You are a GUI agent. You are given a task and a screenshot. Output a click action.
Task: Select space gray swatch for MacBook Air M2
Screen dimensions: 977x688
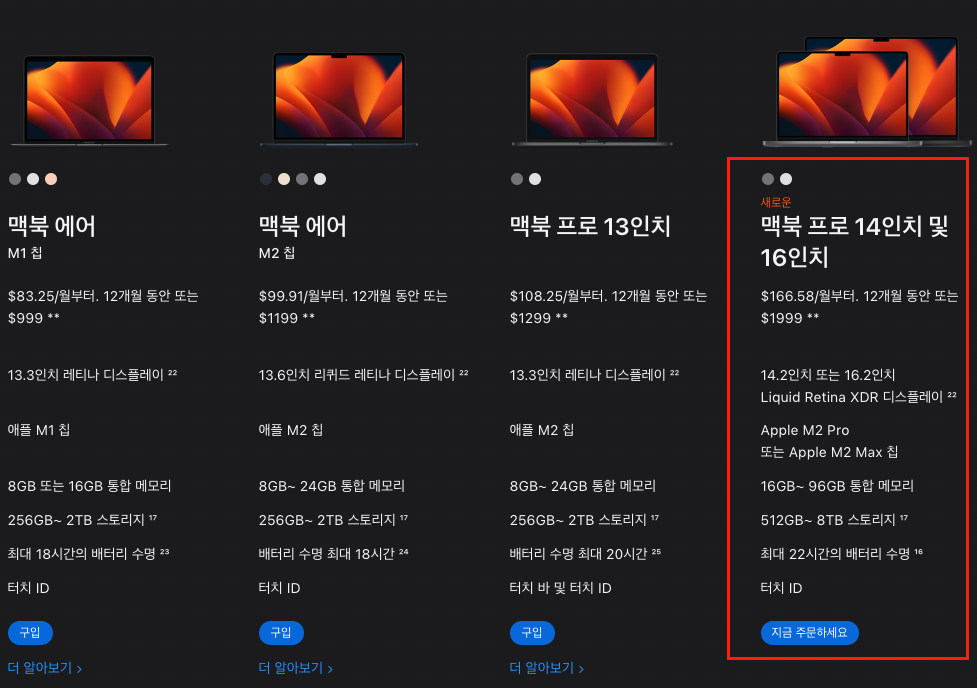302,179
